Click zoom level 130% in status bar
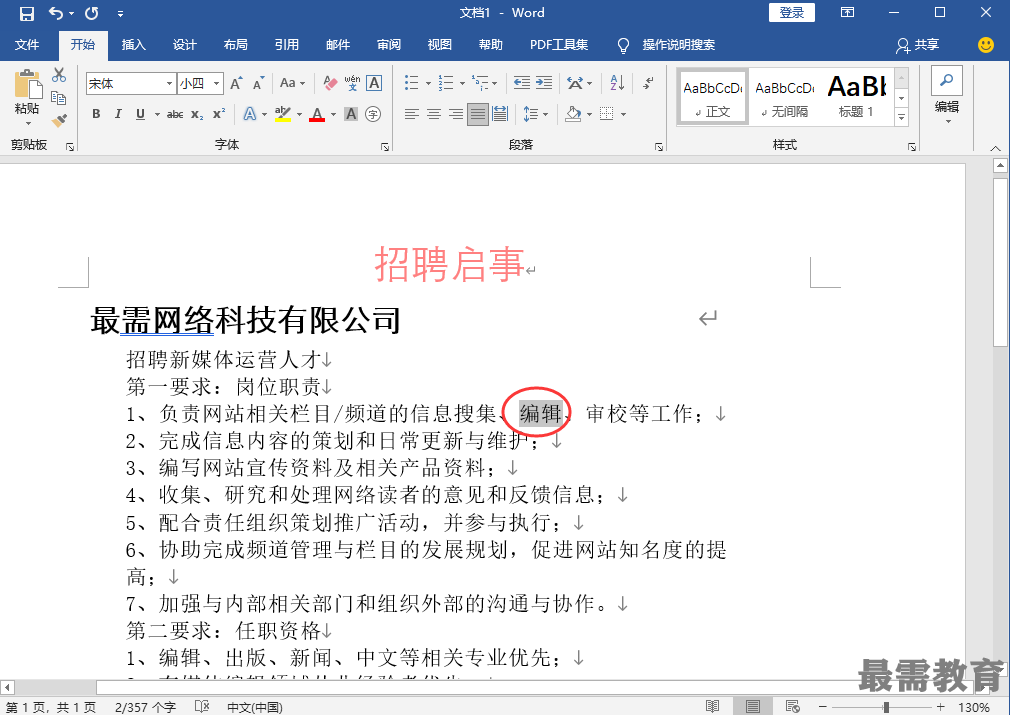This screenshot has height=715, width=1010. [x=974, y=707]
